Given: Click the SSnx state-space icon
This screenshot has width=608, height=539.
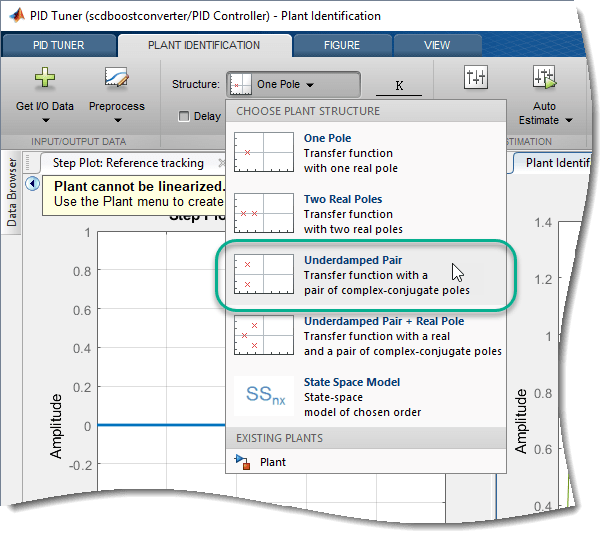Looking at the screenshot, I should [x=265, y=395].
